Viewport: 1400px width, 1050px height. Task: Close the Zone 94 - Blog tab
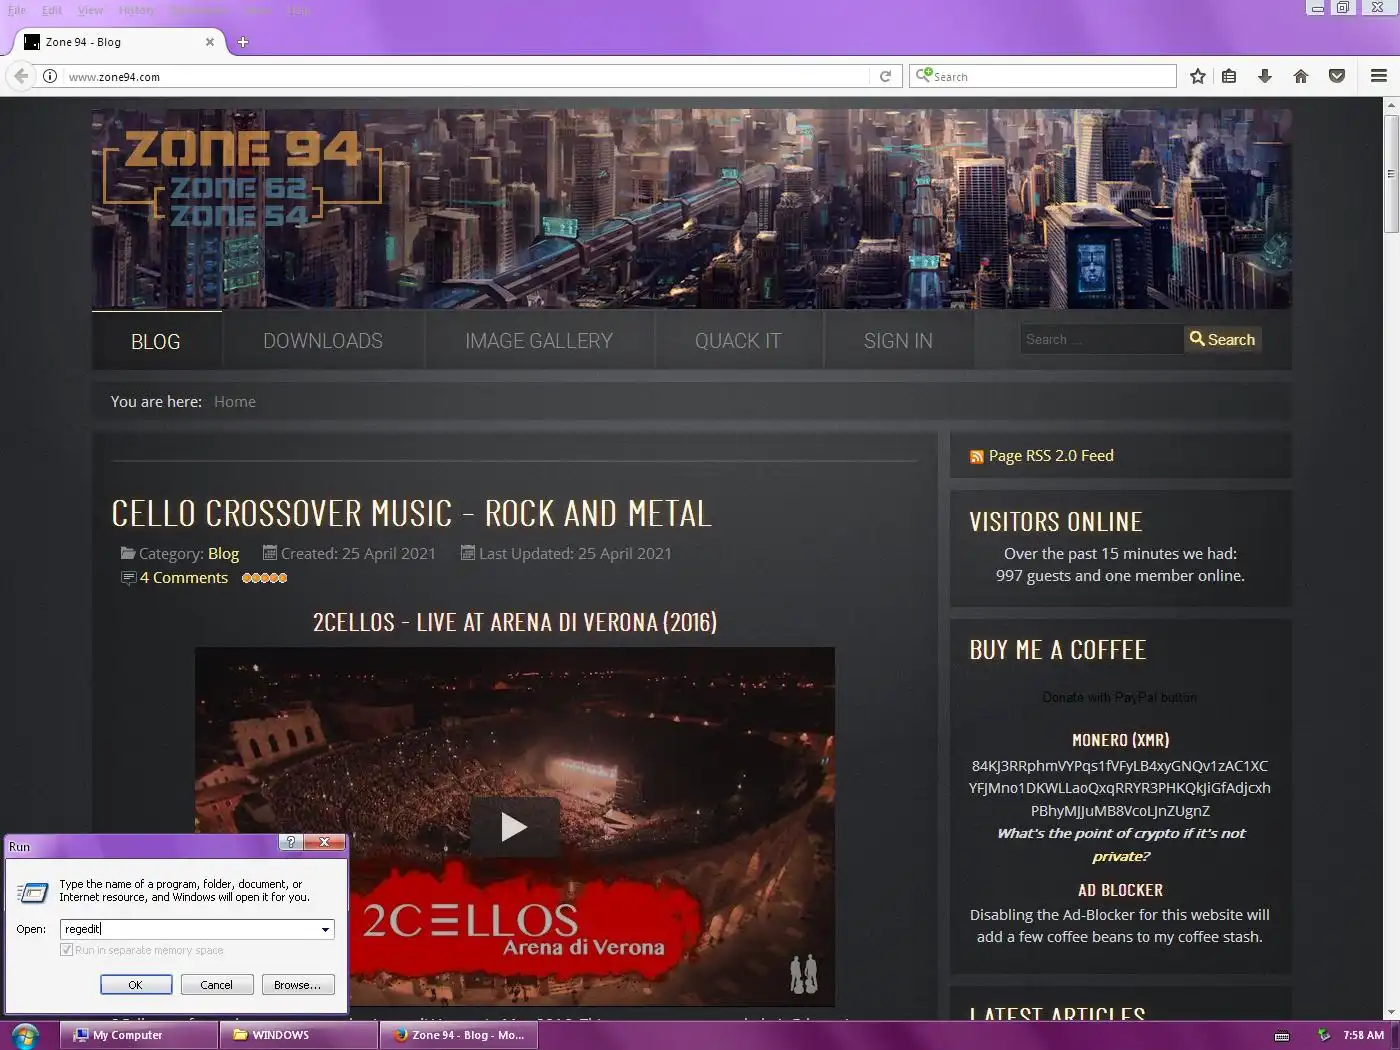(x=210, y=42)
